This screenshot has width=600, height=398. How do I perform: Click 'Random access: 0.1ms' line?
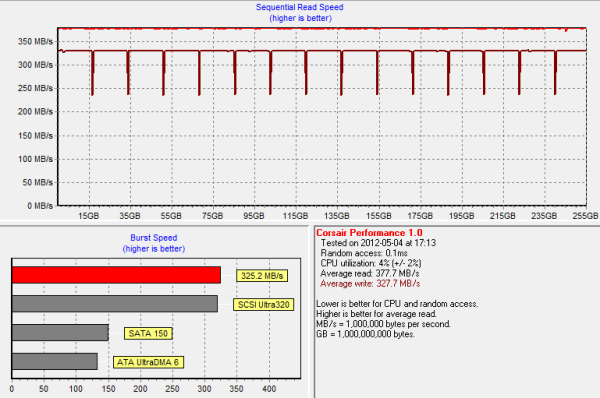coord(364,253)
